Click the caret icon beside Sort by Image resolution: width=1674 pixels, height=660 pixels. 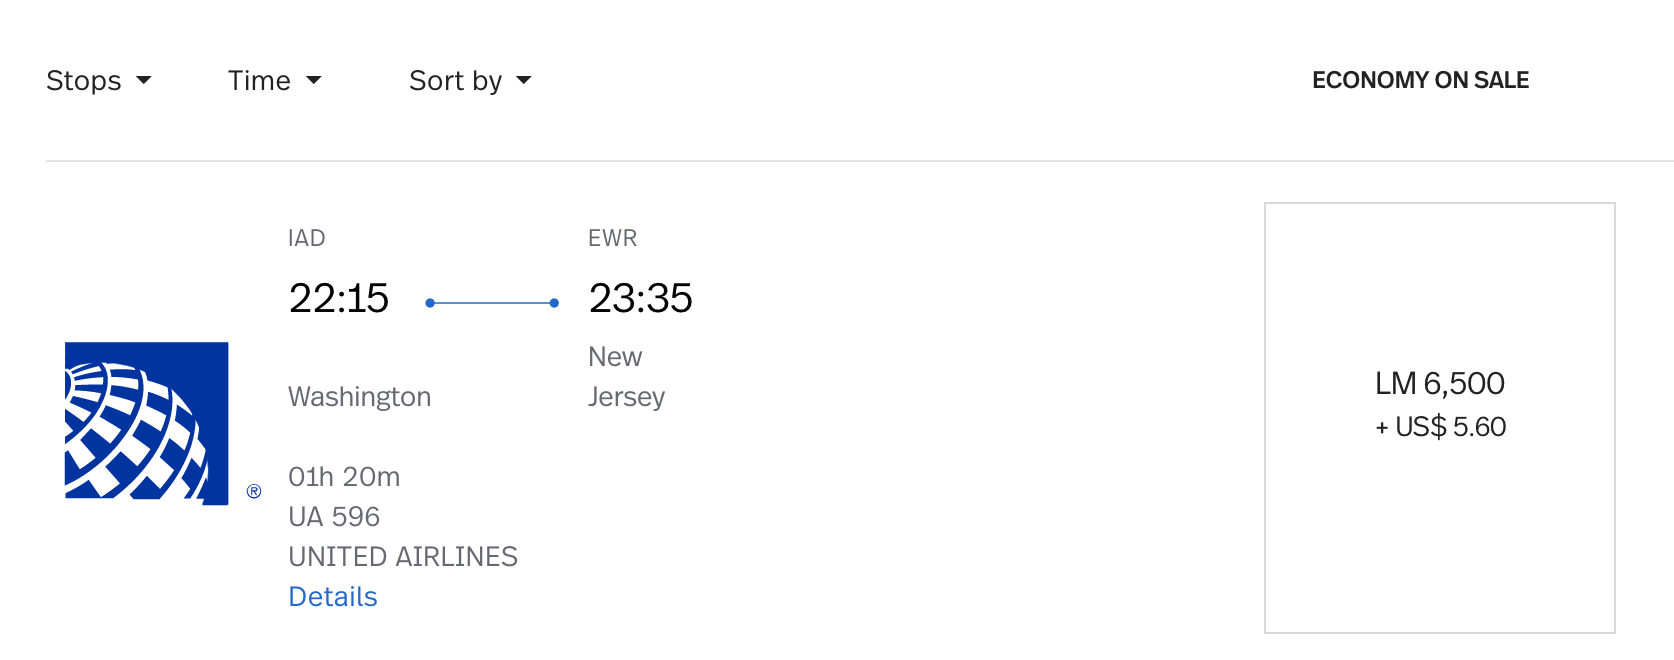pos(524,80)
